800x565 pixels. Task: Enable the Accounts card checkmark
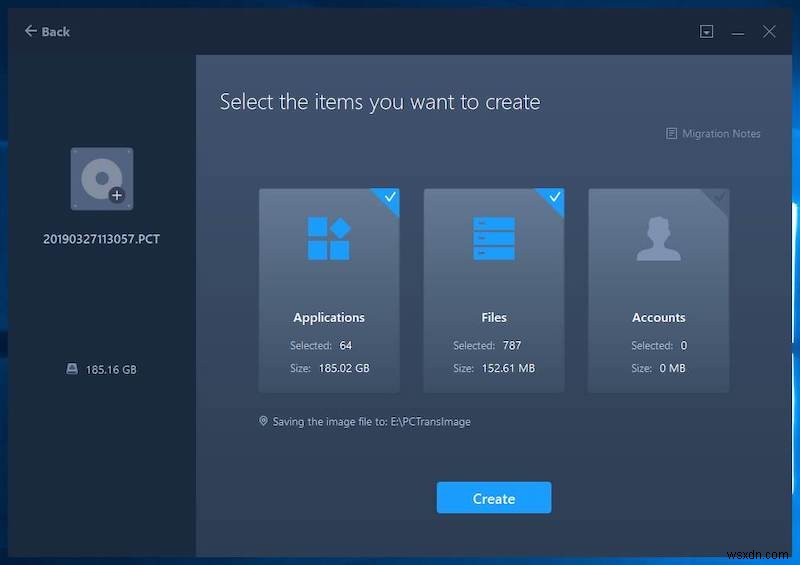tap(719, 198)
